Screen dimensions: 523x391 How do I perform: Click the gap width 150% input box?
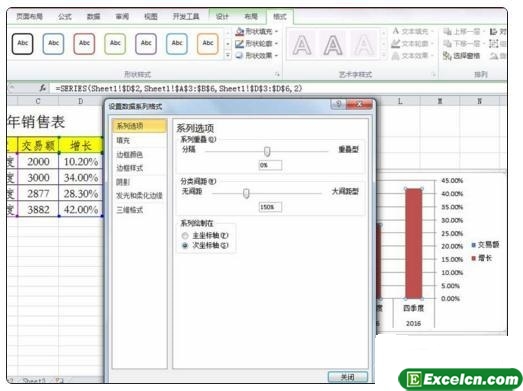tap(270, 207)
